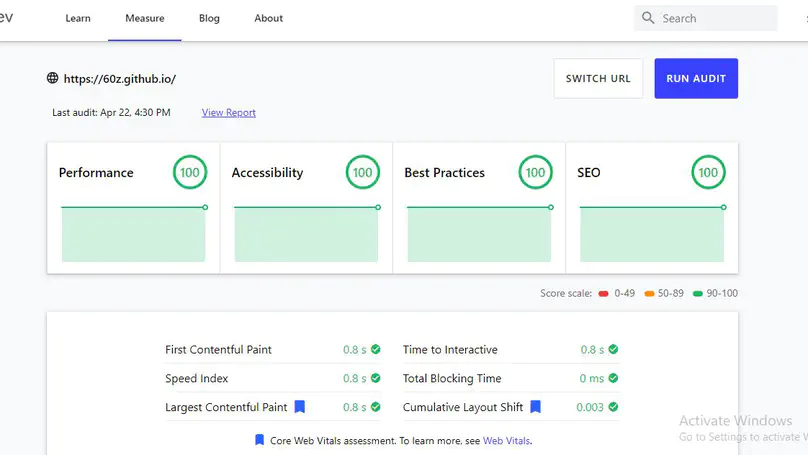
Task: Click the Accessibility card title
Action: (267, 173)
